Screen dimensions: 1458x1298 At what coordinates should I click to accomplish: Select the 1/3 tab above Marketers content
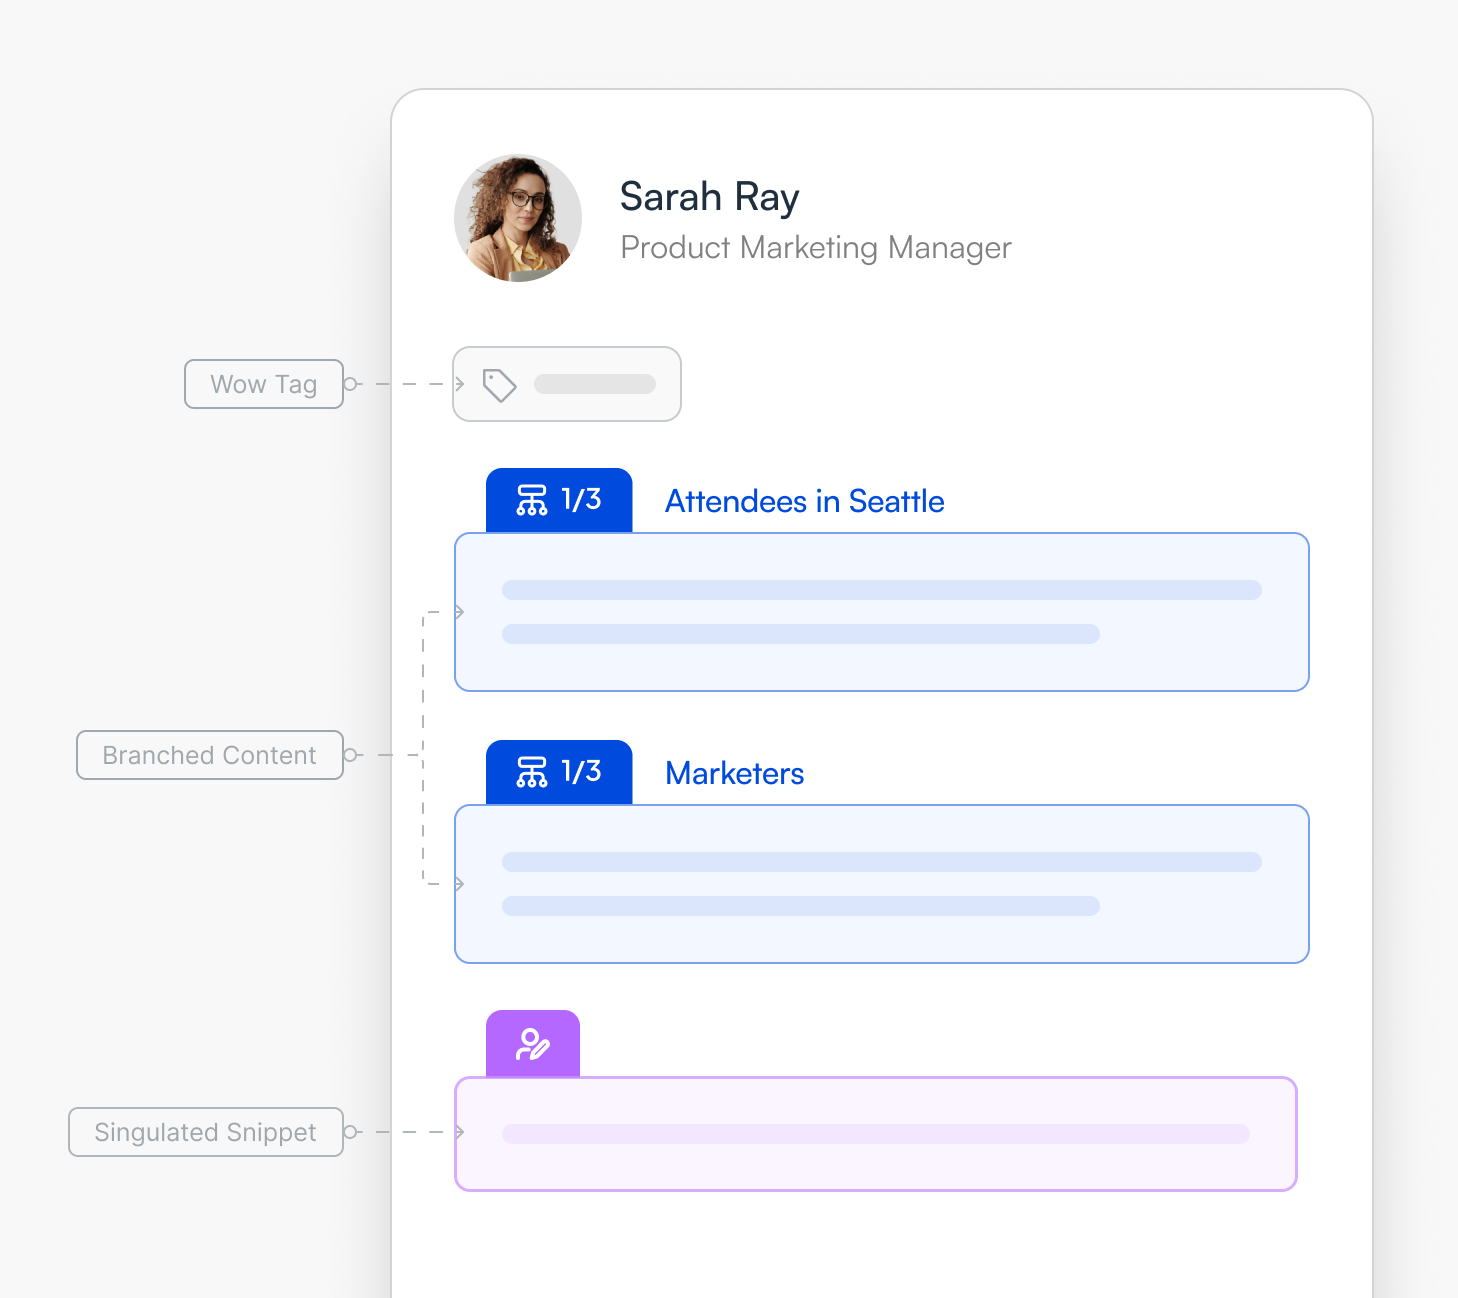(559, 772)
